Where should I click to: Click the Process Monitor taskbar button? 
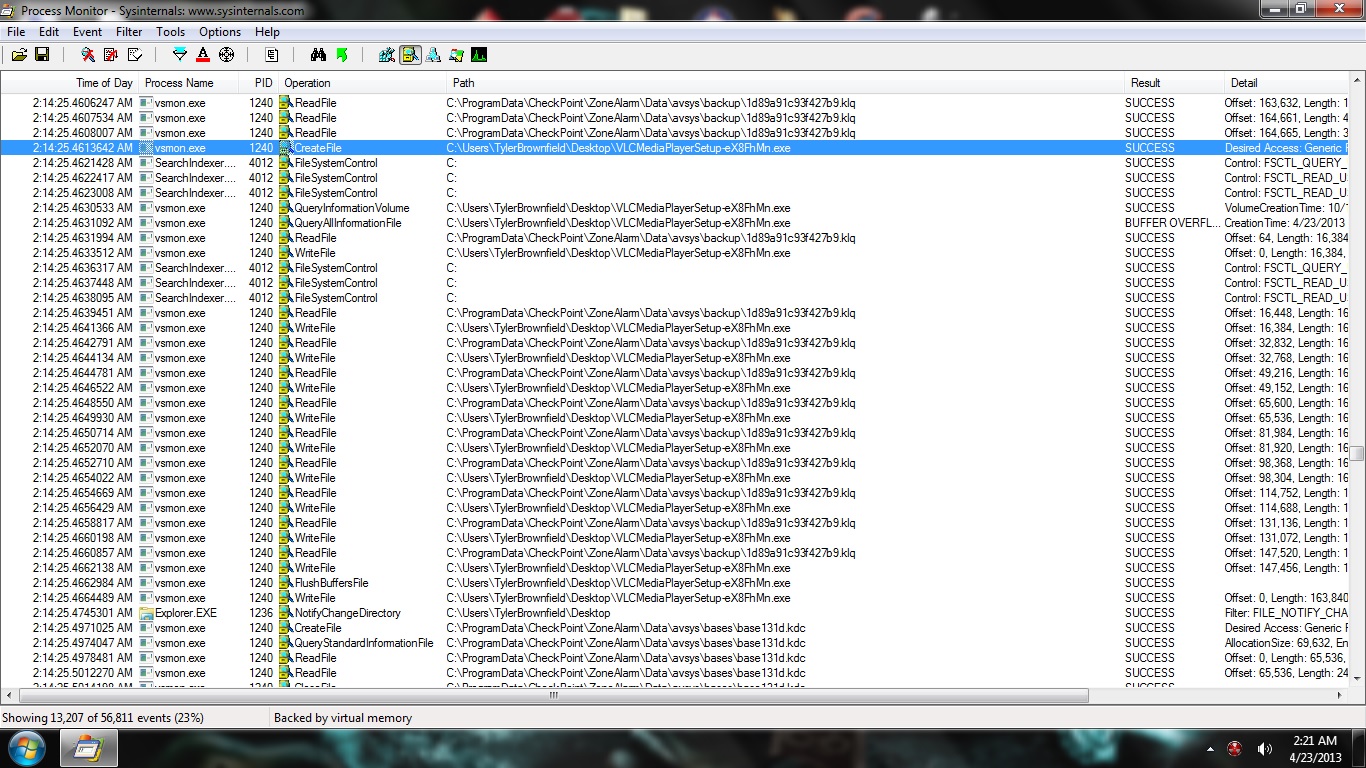click(88, 748)
